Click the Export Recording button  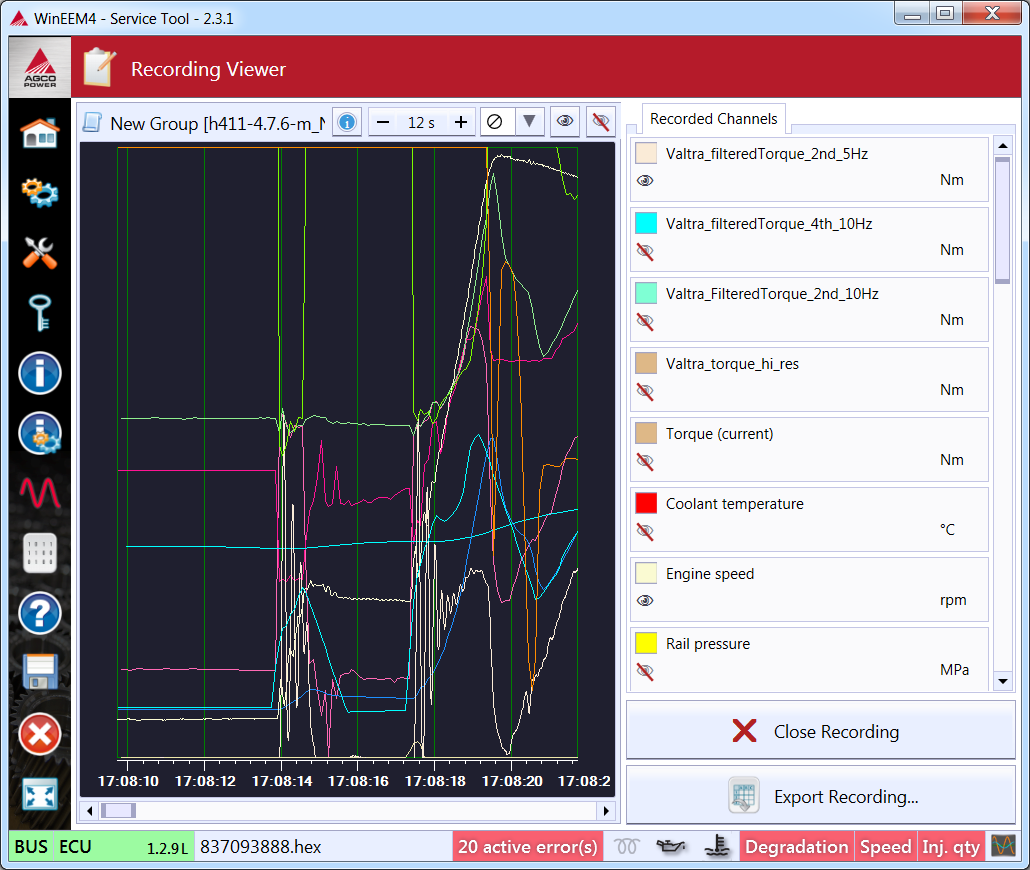click(x=820, y=797)
